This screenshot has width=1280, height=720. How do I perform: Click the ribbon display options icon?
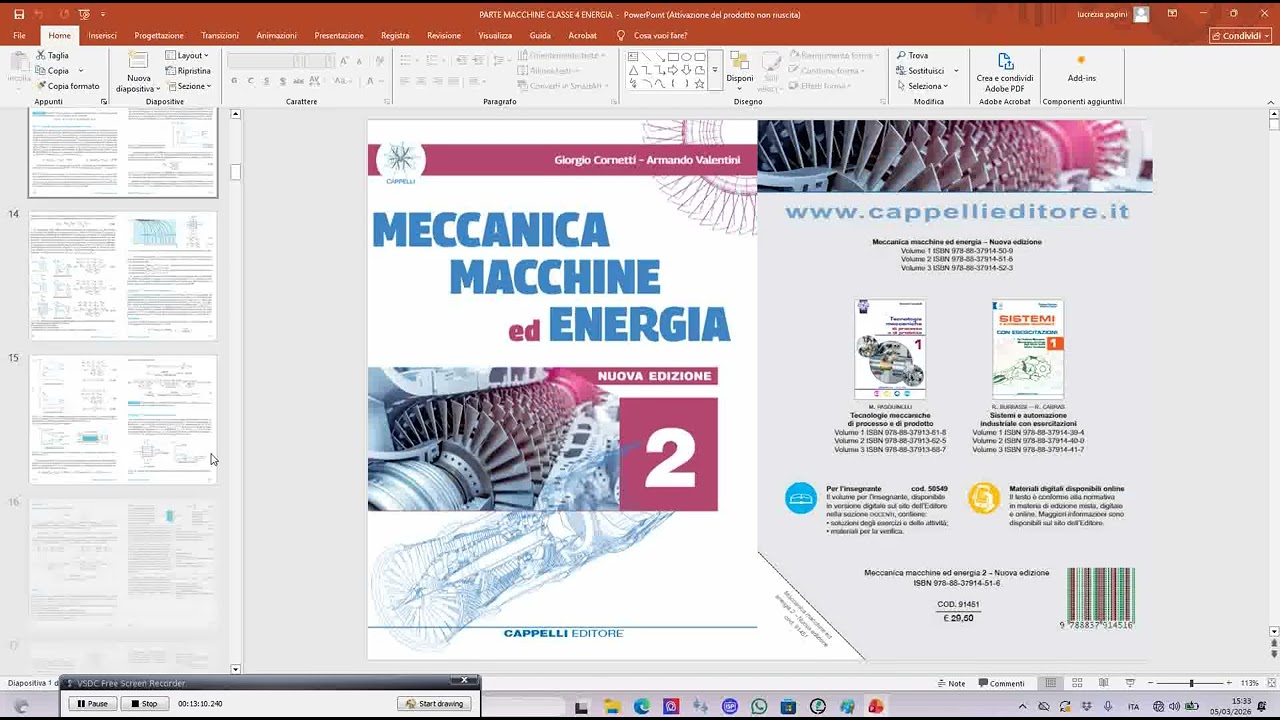pos(1172,14)
